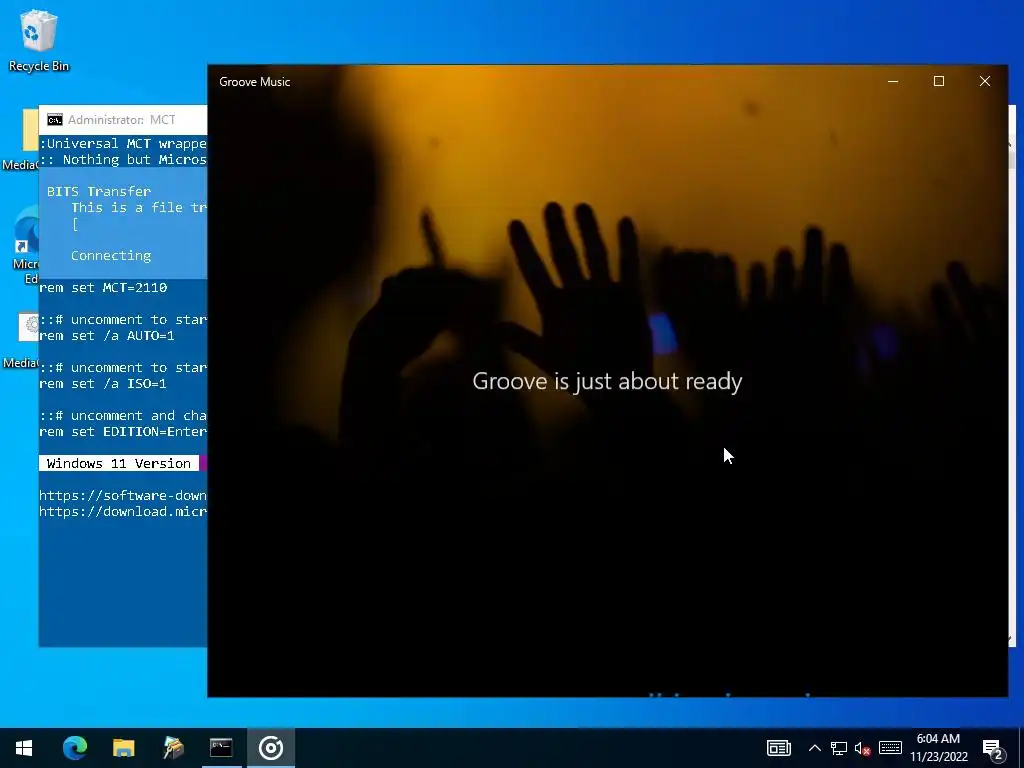Click 'rem set /a ISO=1' console line
The height and width of the screenshot is (768, 1024).
[103, 384]
